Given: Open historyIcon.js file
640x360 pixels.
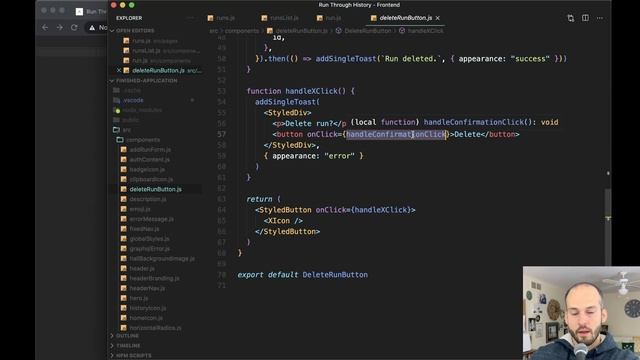Looking at the screenshot, I should click(148, 308).
